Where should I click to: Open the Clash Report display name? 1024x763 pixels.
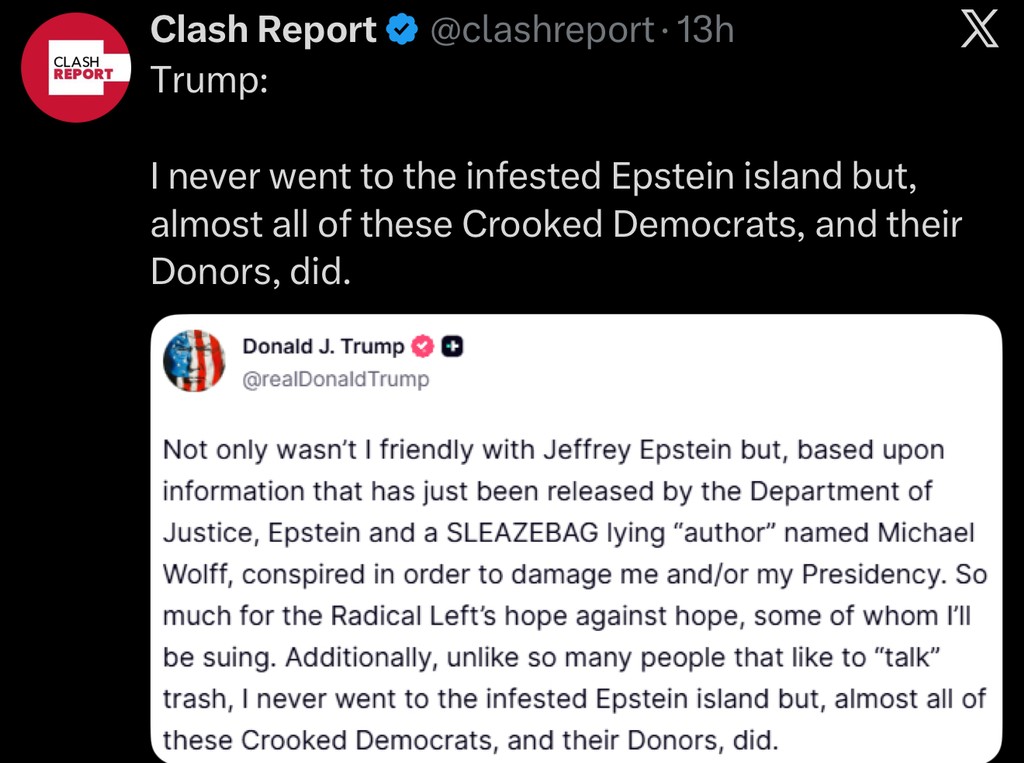pyautogui.click(x=263, y=32)
